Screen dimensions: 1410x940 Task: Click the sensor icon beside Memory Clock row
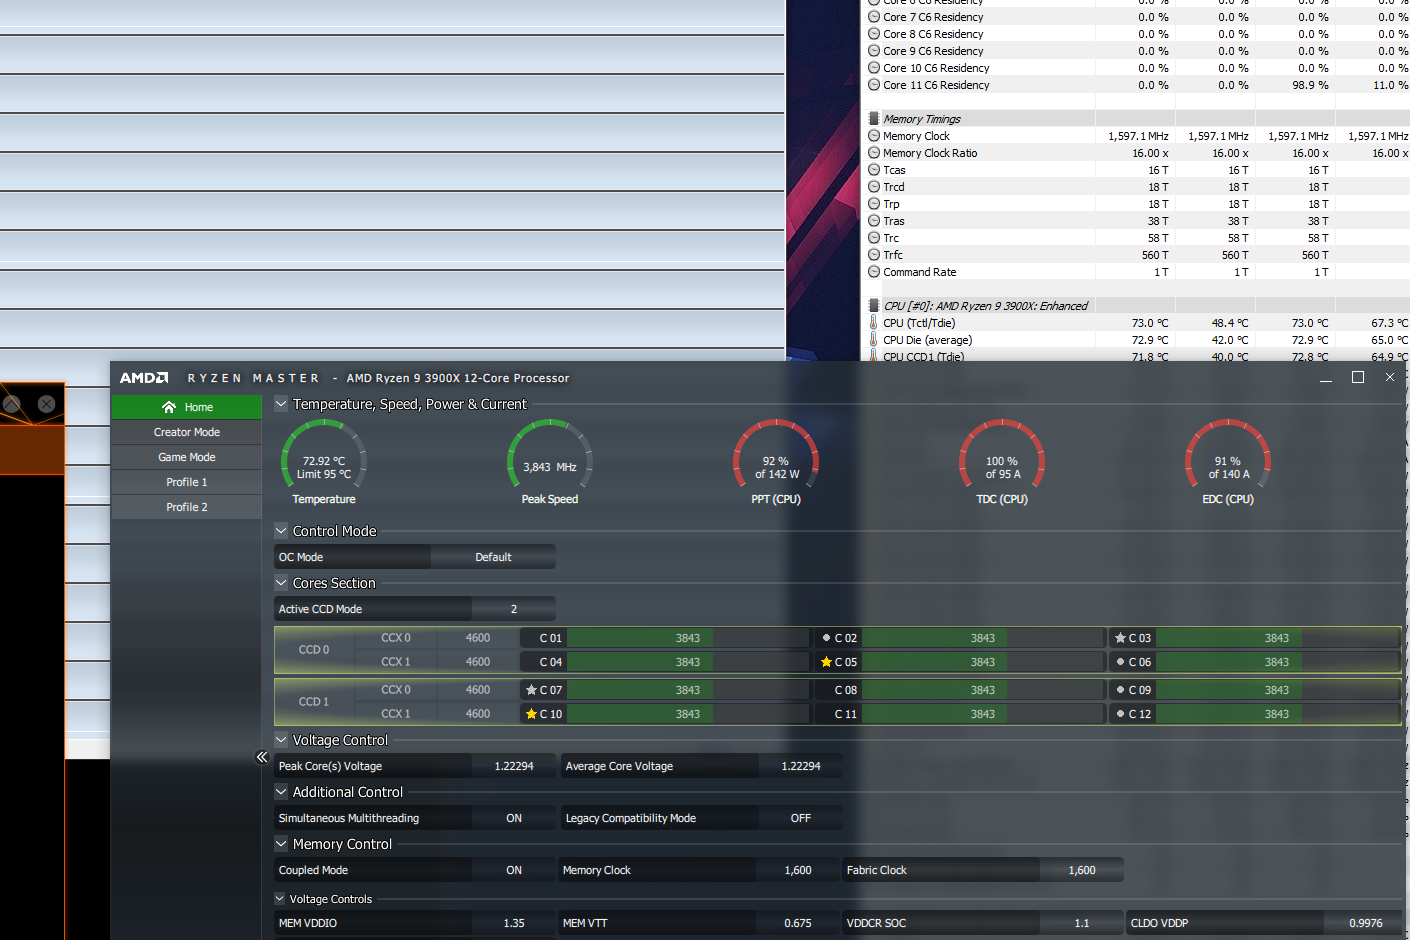(874, 136)
